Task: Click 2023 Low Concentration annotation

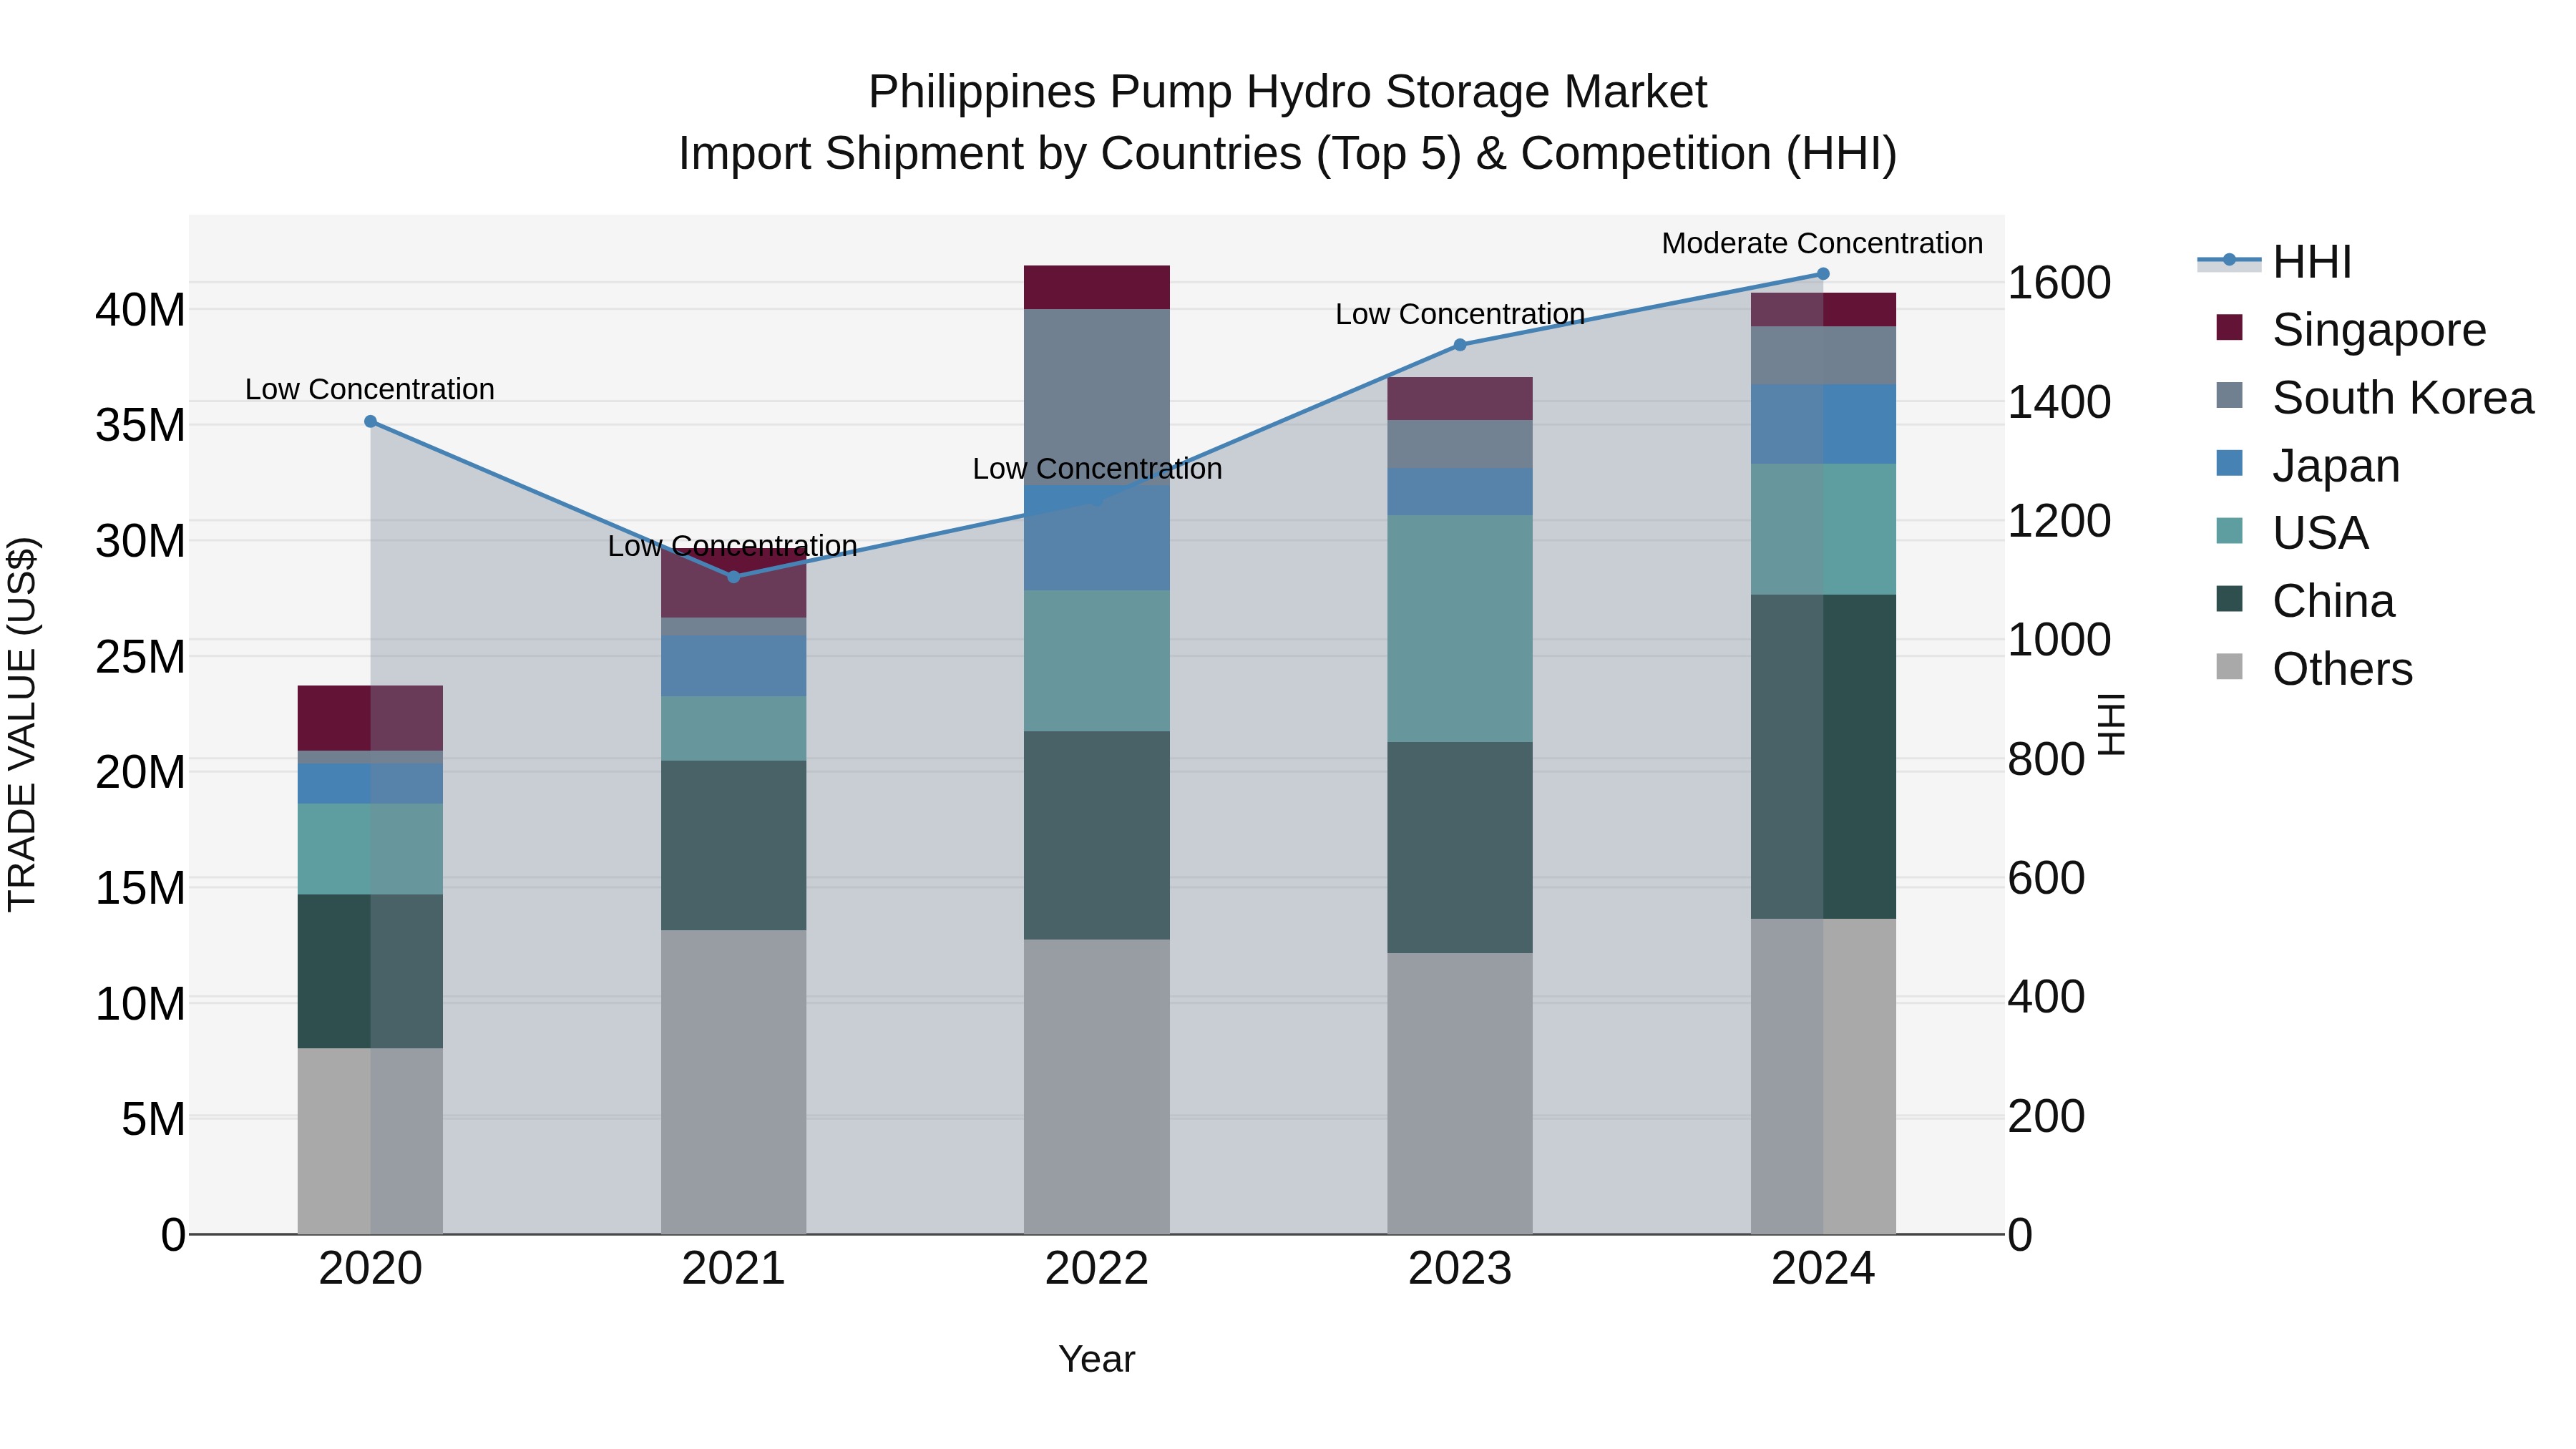Action: coord(1460,315)
